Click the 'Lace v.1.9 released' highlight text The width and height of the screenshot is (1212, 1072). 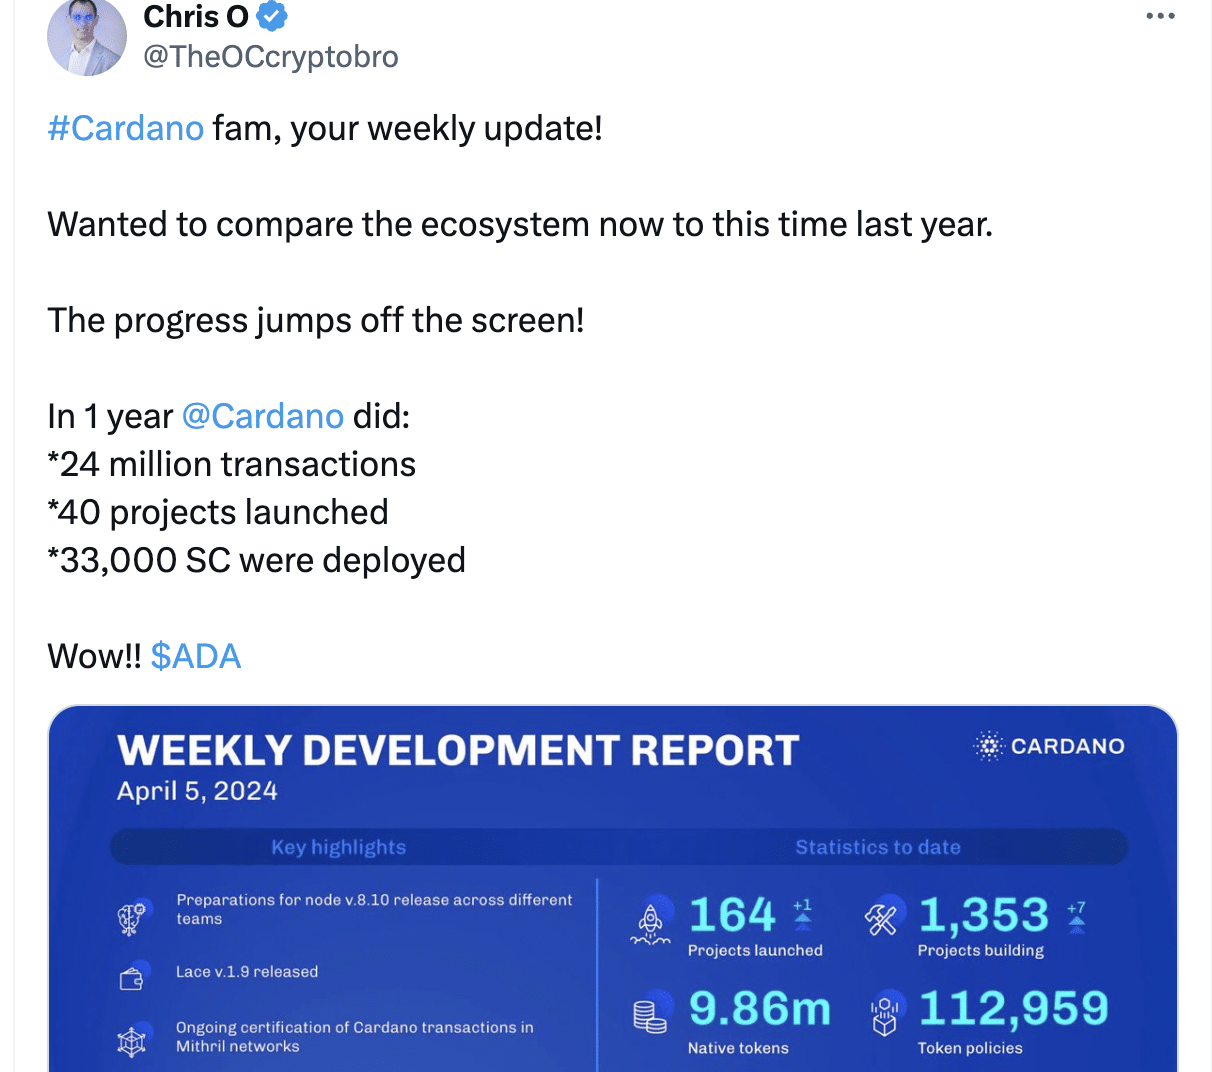(x=247, y=971)
